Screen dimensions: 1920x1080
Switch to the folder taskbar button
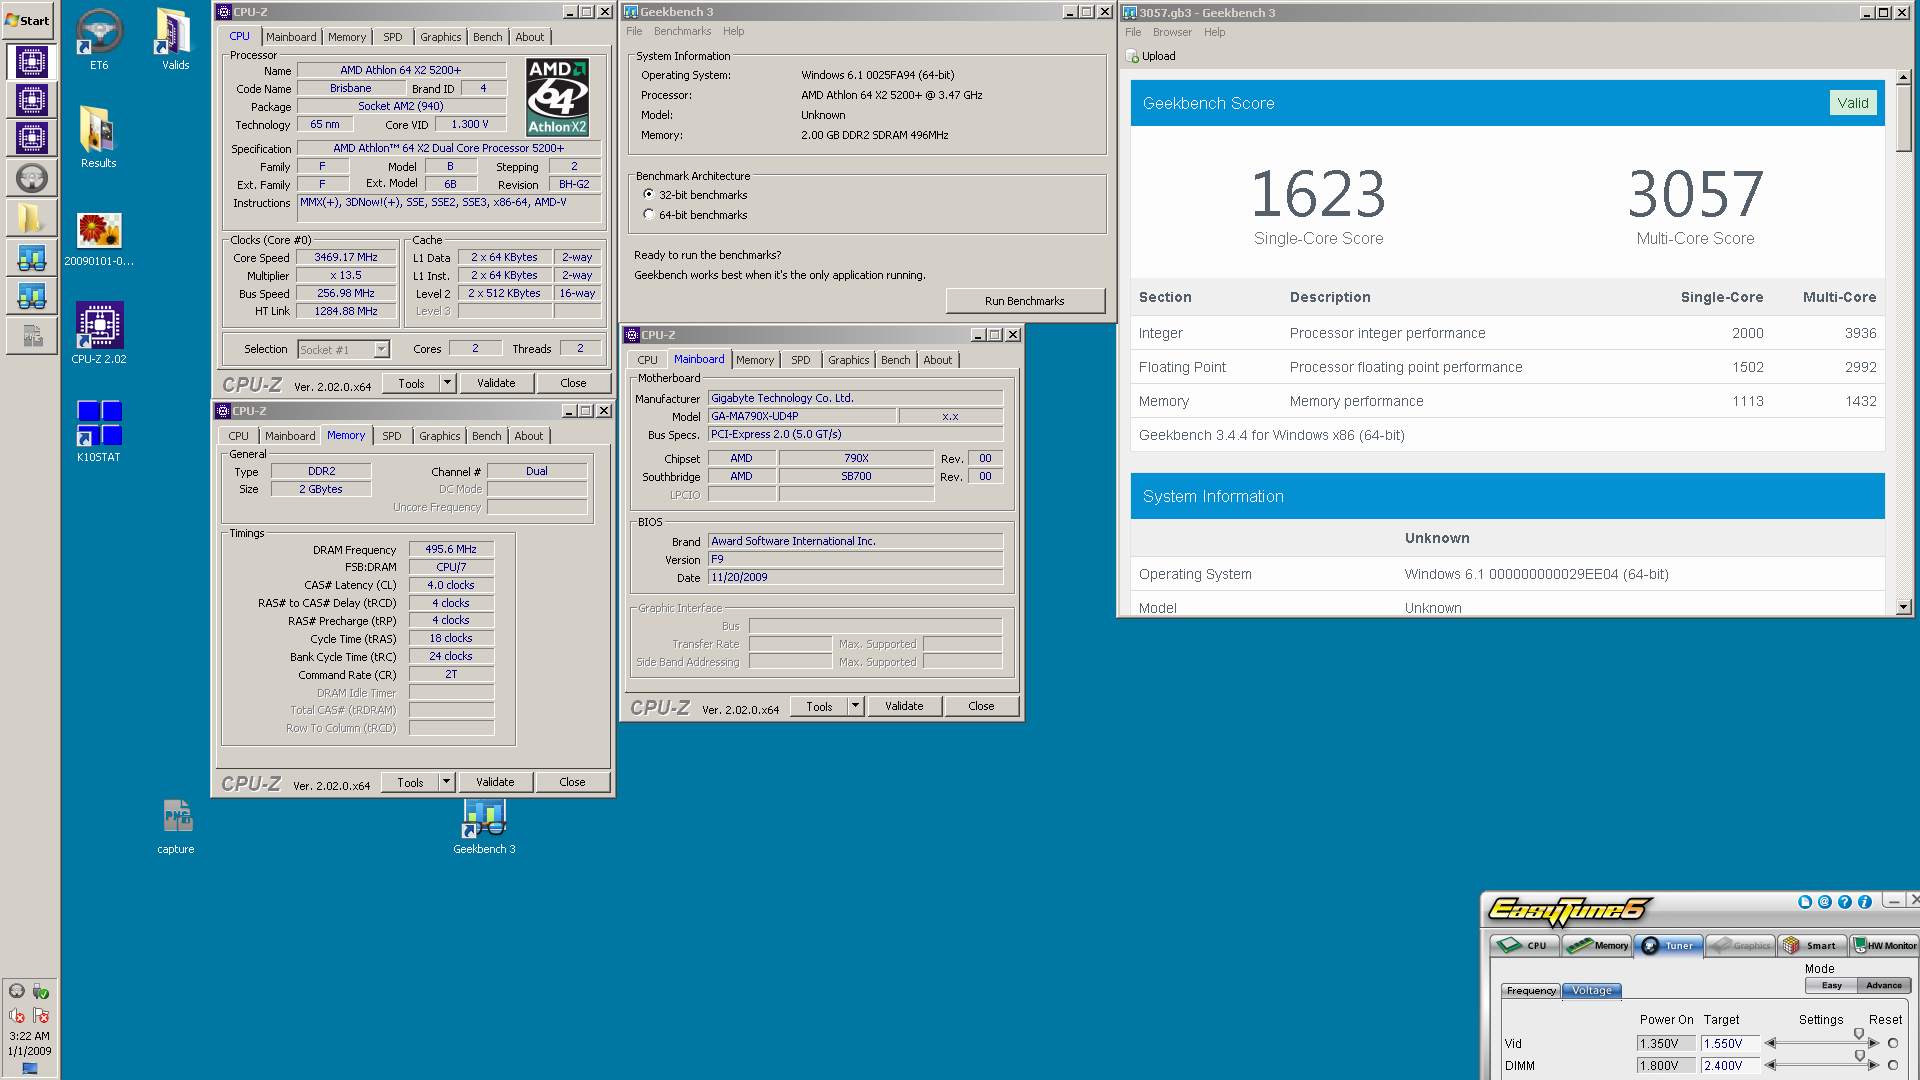click(x=31, y=217)
